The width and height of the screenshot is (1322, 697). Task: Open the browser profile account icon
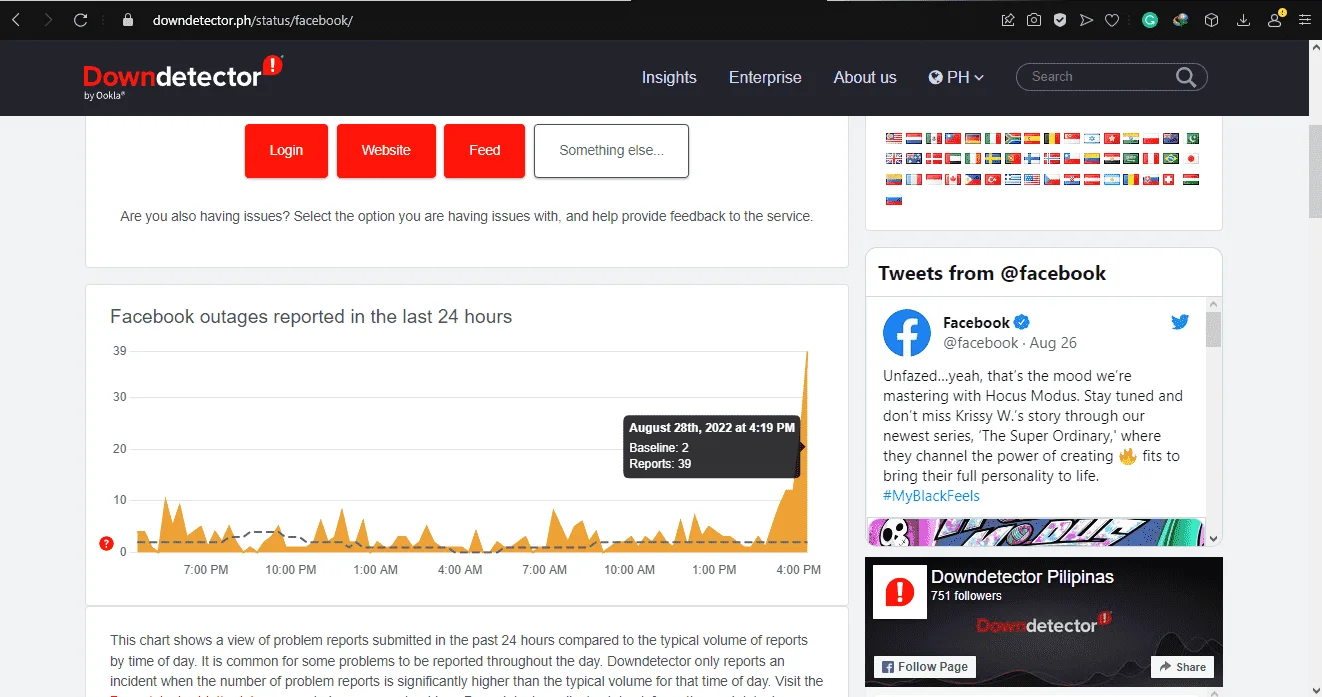point(1275,19)
